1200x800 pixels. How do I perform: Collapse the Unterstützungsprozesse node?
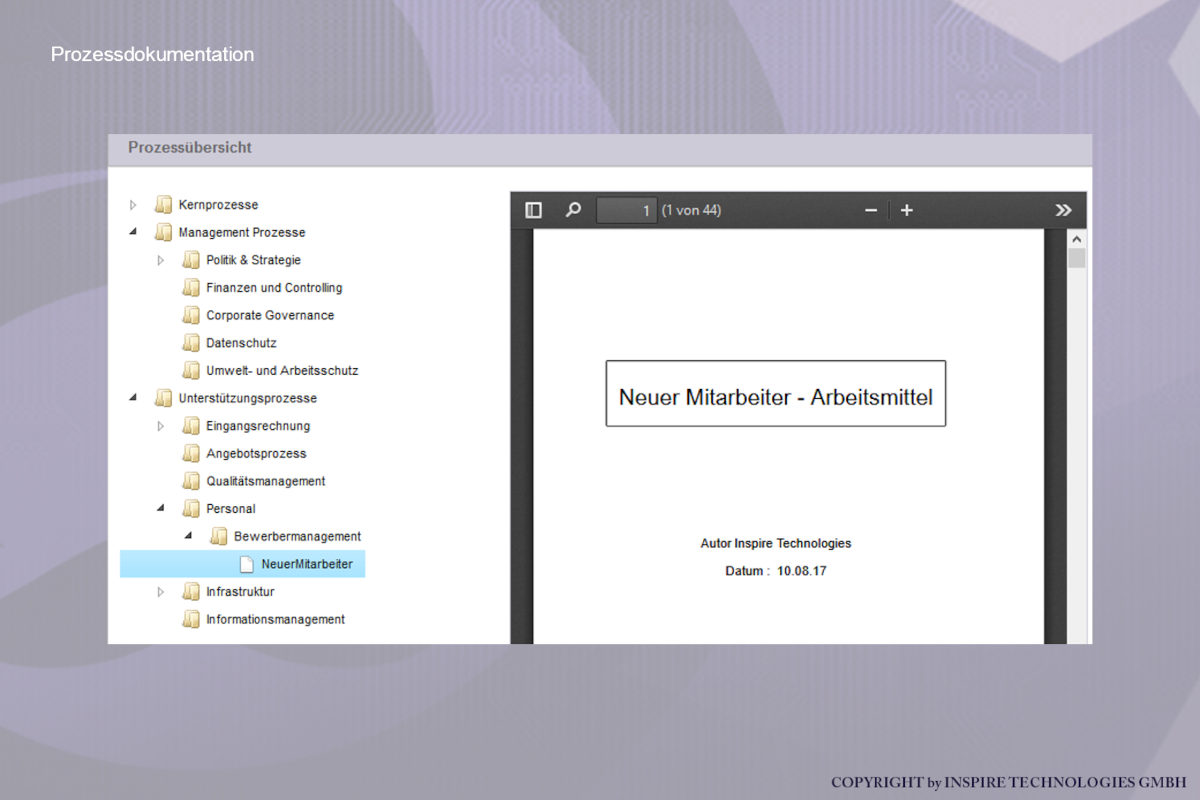coord(134,398)
